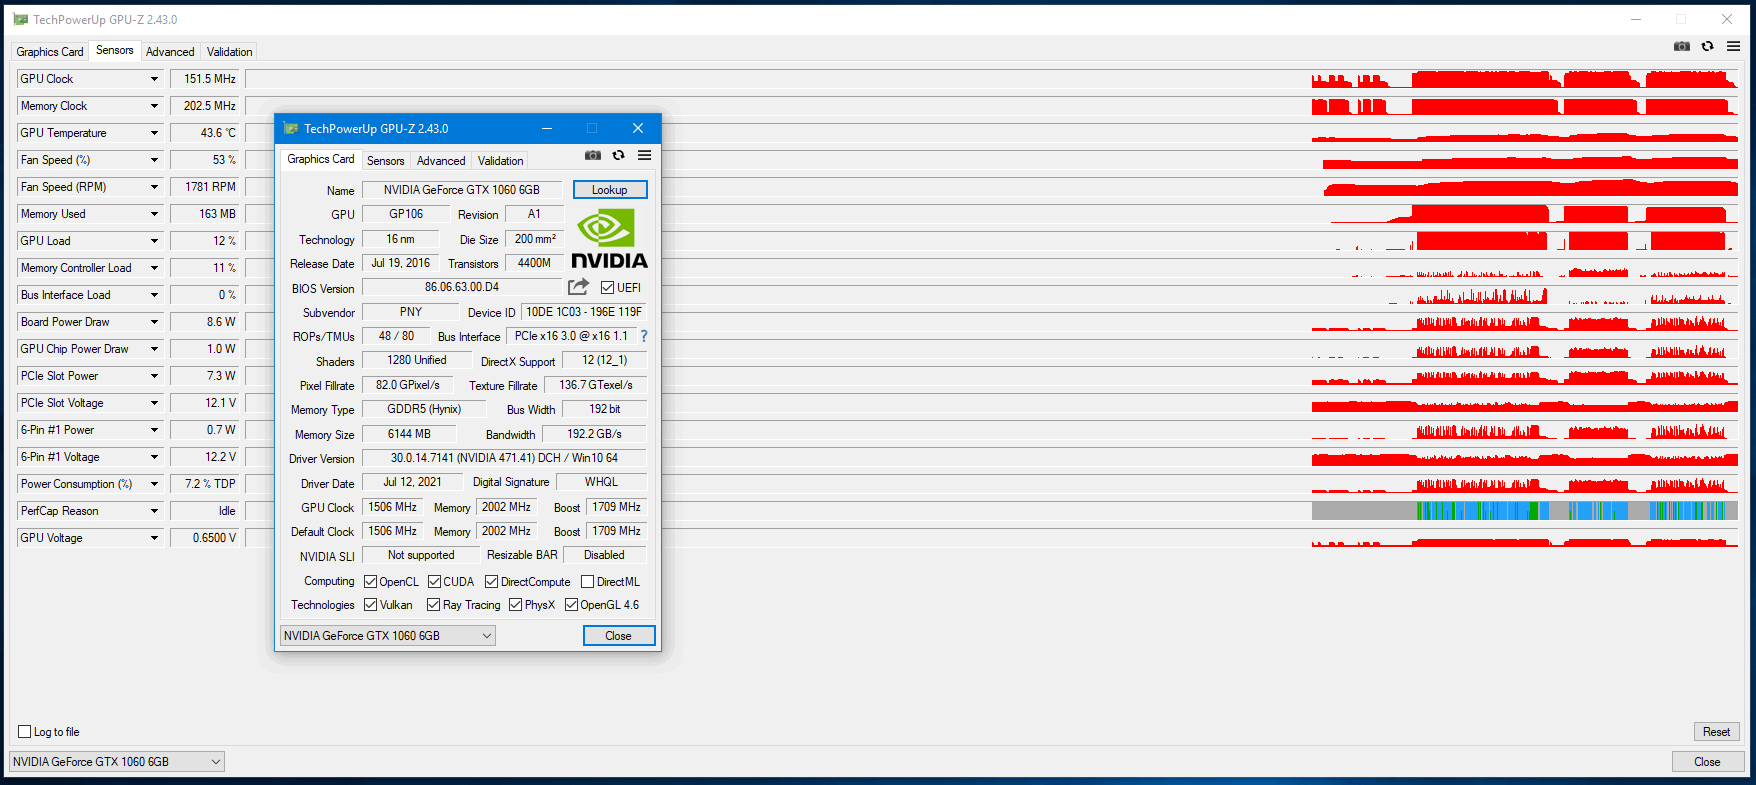This screenshot has height=785, width=1756.
Task: Open GPU Clock sensor dropdown
Action: click(x=154, y=79)
